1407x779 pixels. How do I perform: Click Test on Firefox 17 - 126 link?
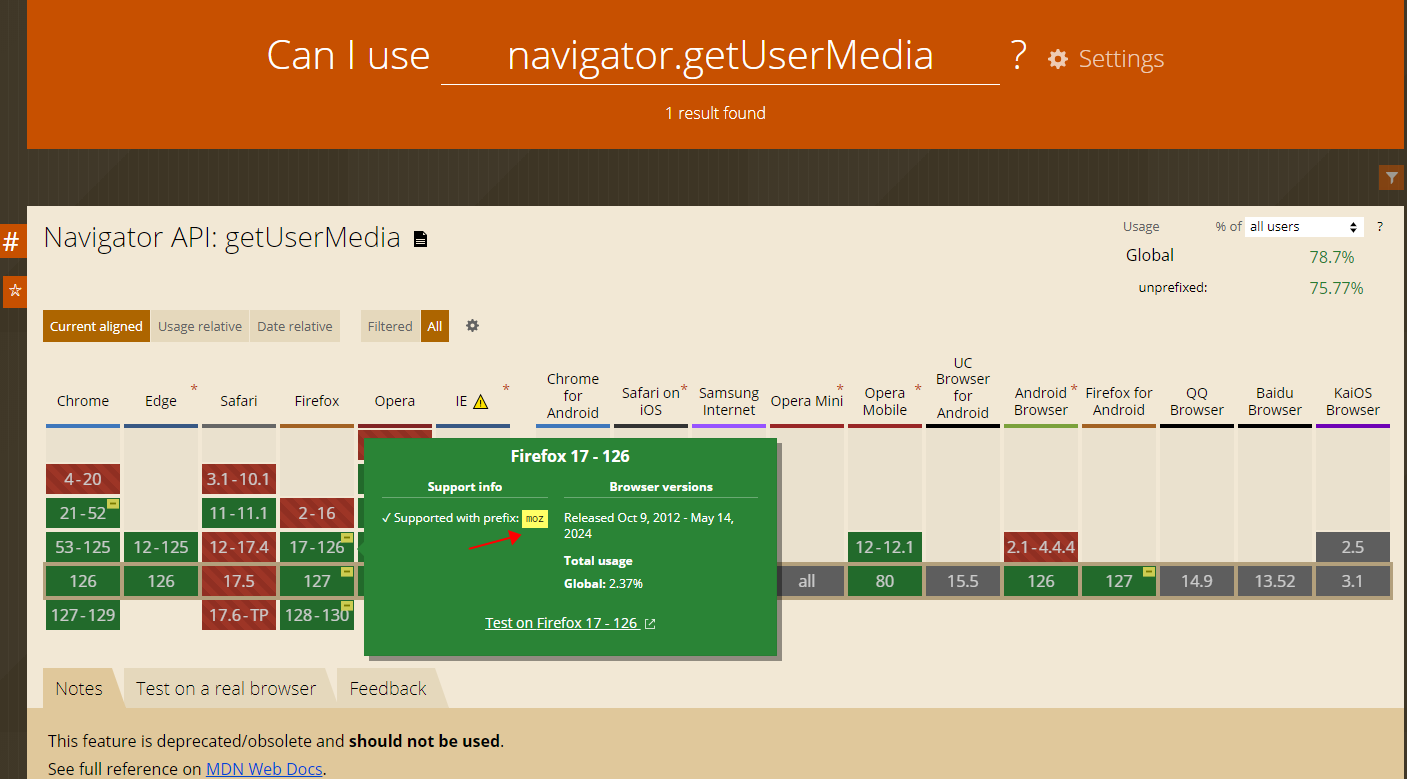point(561,623)
